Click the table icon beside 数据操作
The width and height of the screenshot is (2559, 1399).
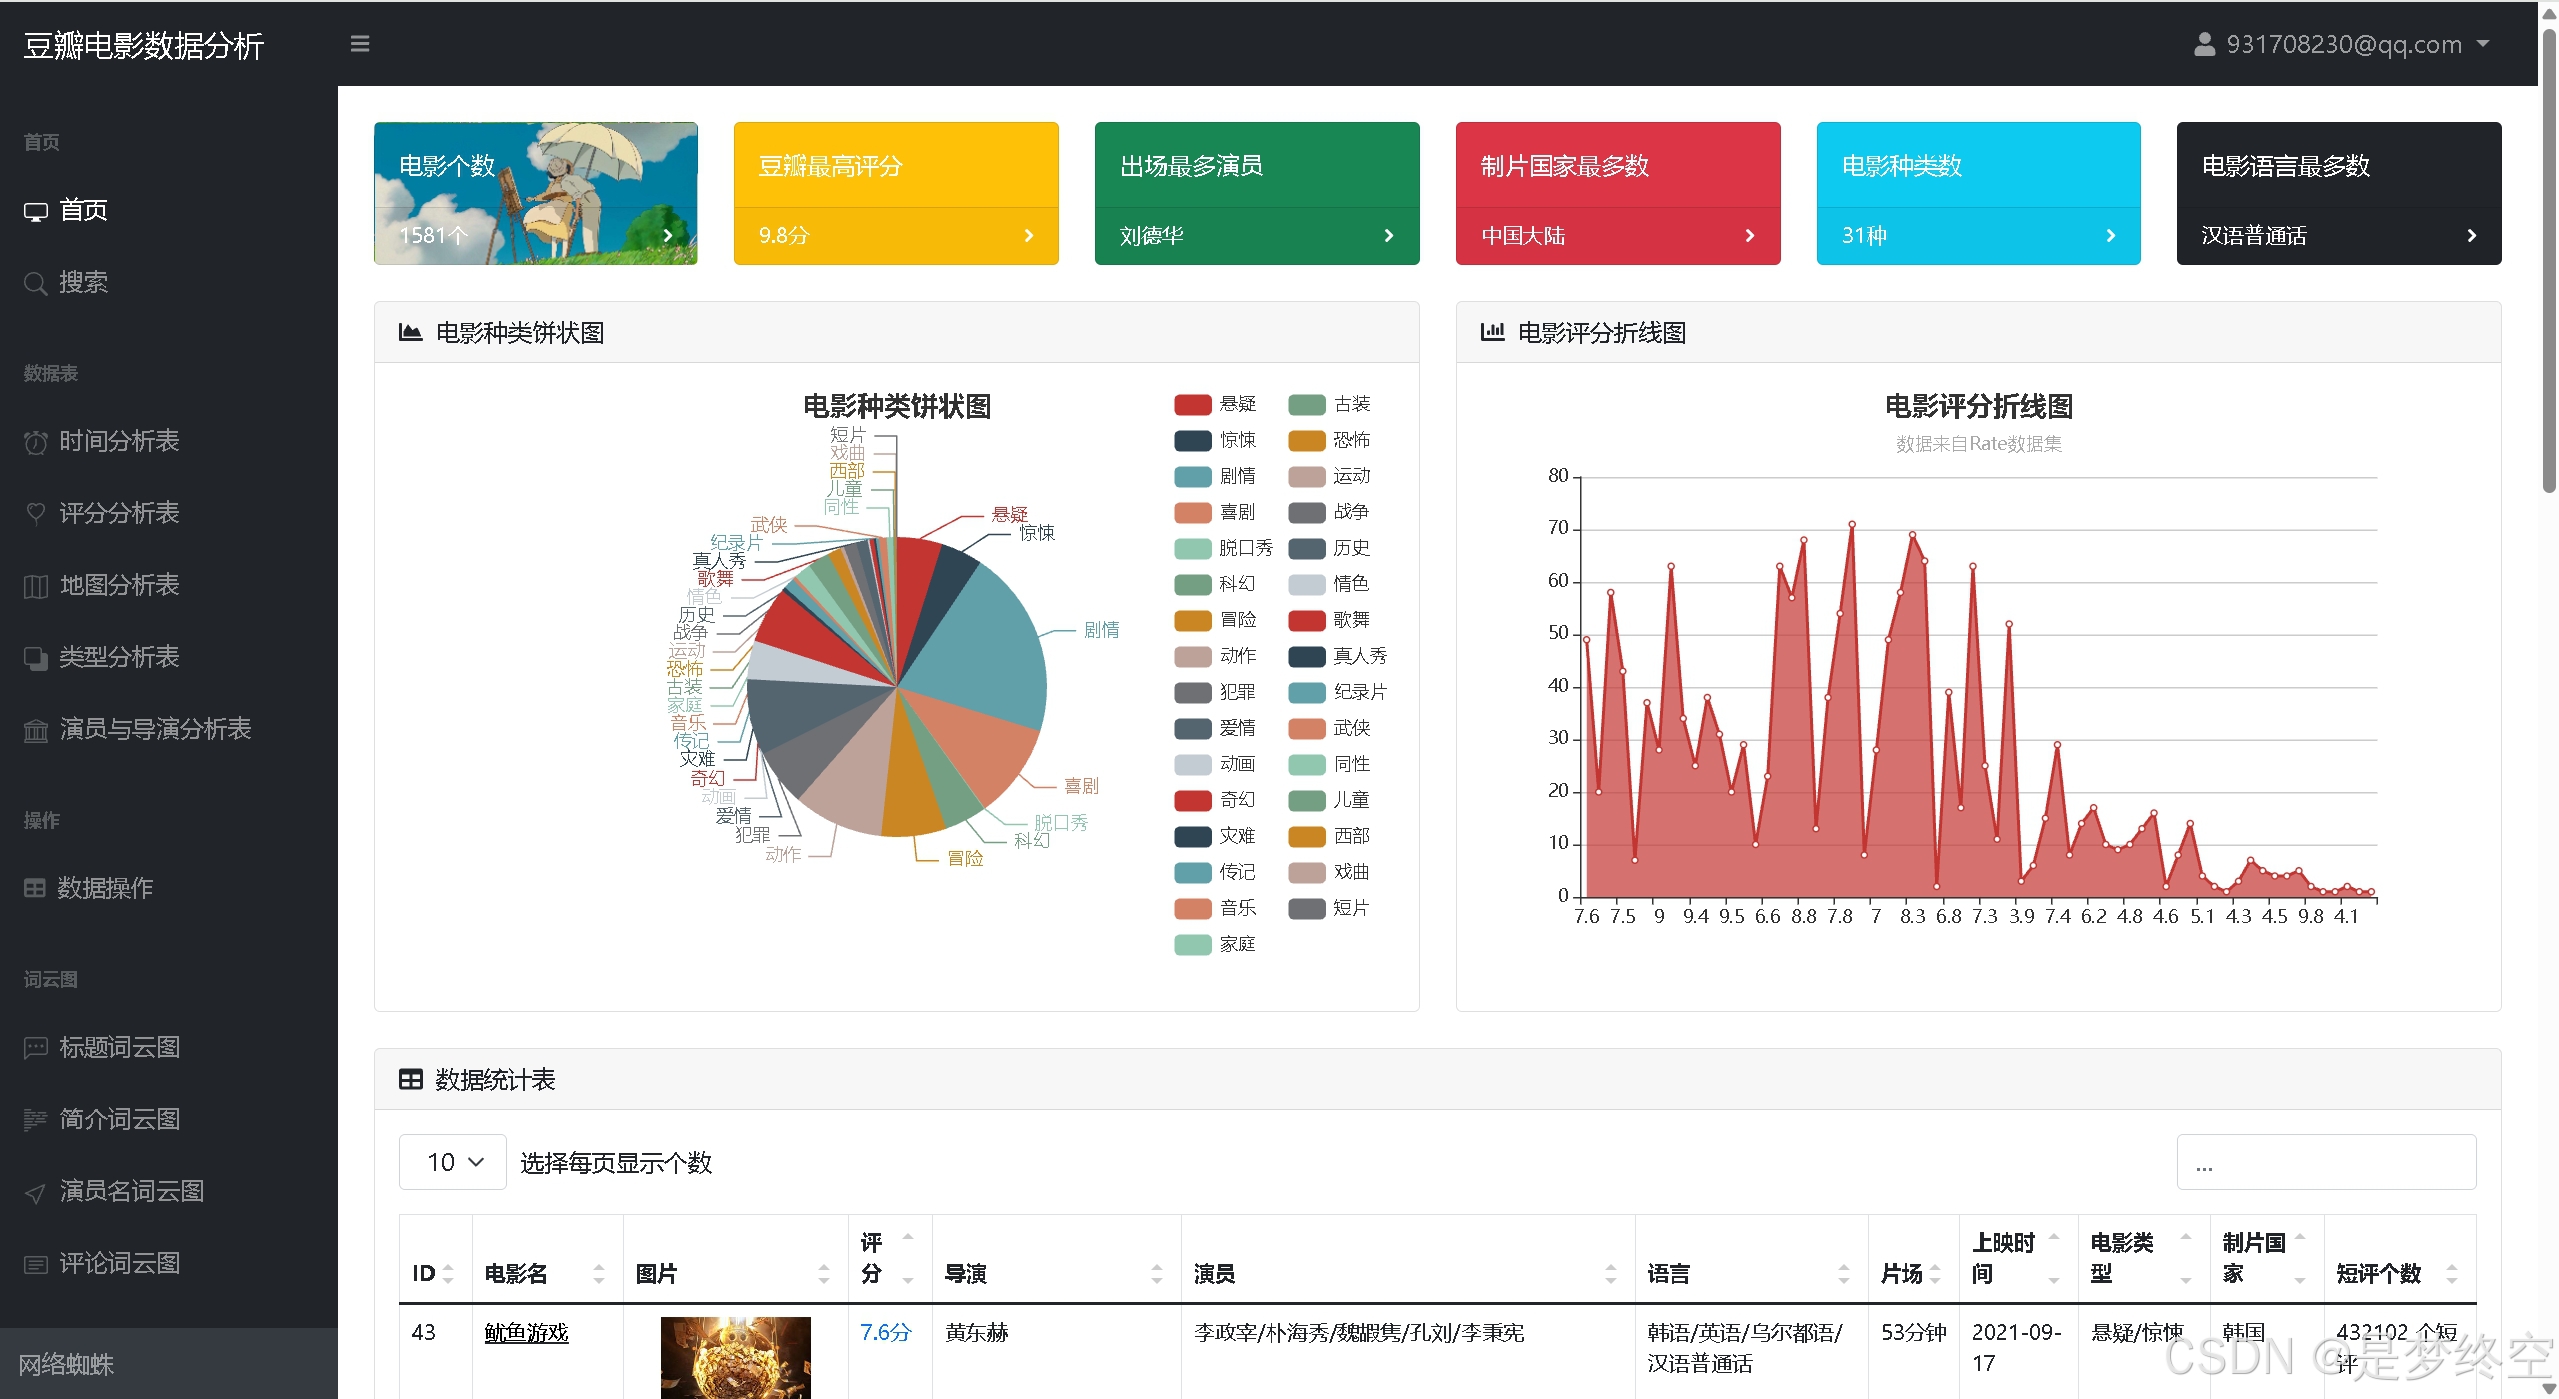[35, 888]
